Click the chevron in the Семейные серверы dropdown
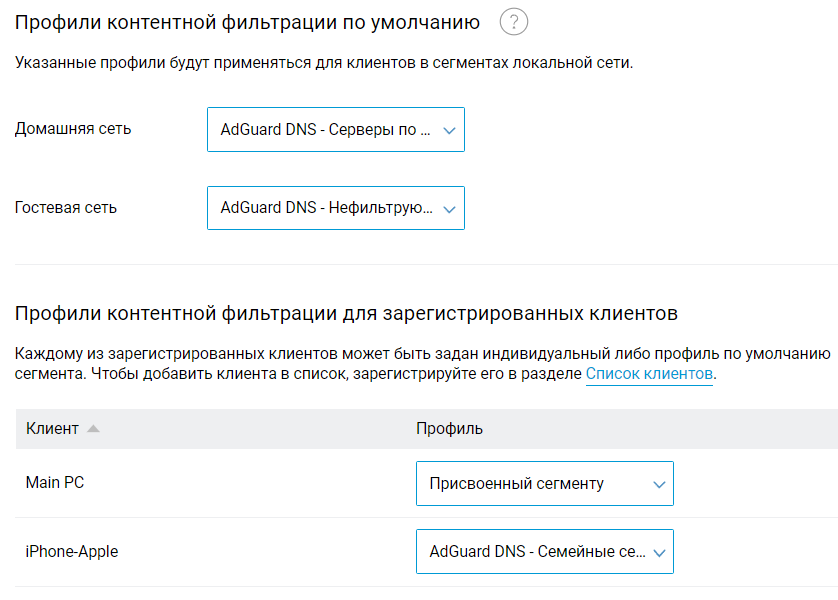The image size is (838, 600). coord(658,553)
